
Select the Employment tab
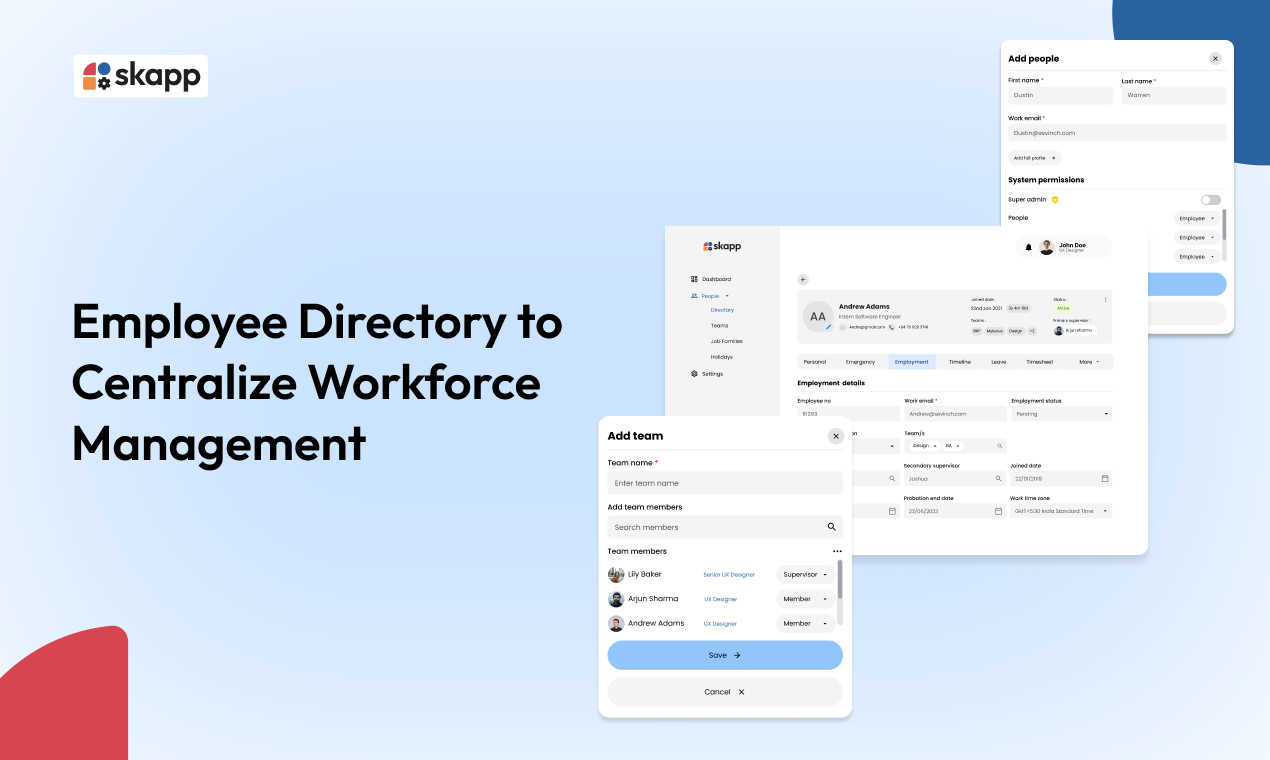coord(912,362)
